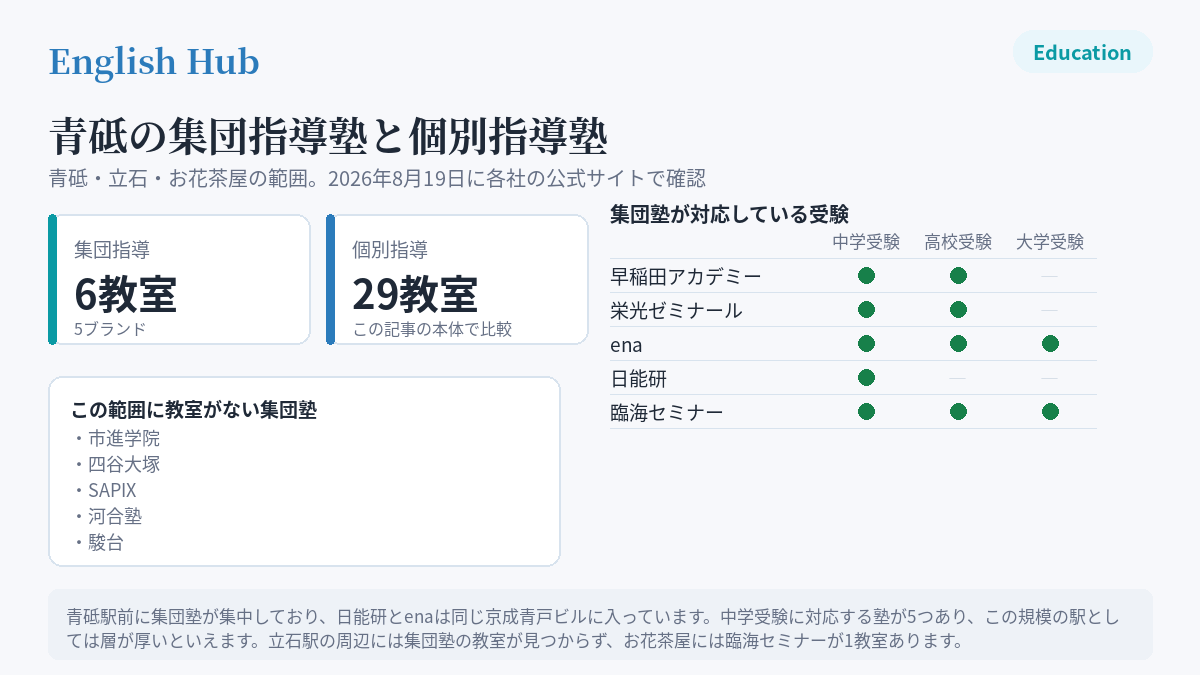Click 栄光ゼミナール's 中学受験 green dot

point(867,310)
